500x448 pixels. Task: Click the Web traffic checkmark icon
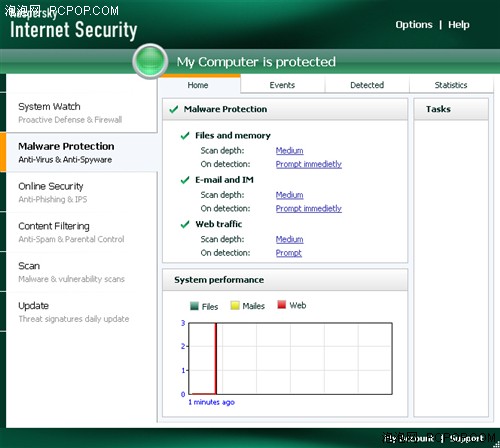(x=185, y=224)
